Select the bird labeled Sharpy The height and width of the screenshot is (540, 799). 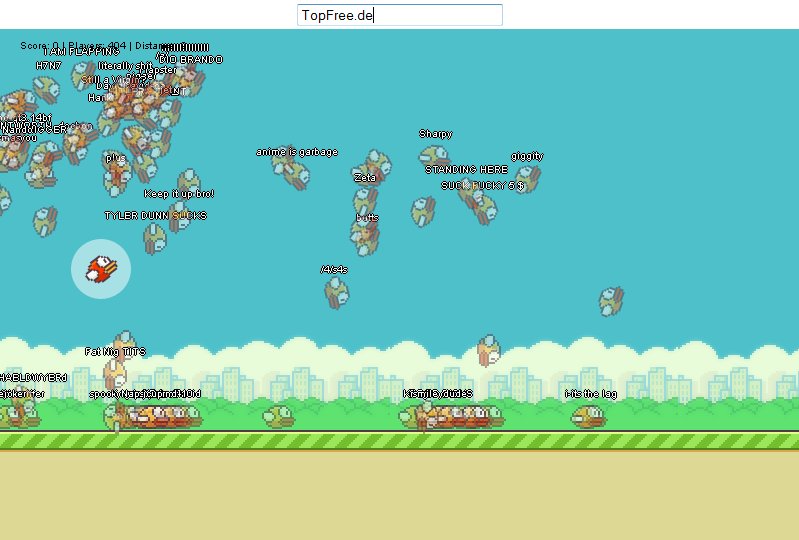pos(433,156)
